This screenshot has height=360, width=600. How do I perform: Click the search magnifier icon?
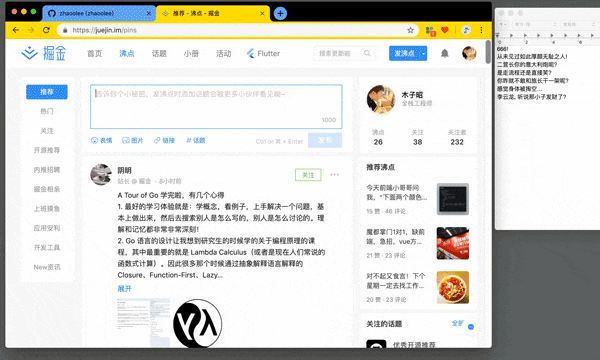pos(367,53)
